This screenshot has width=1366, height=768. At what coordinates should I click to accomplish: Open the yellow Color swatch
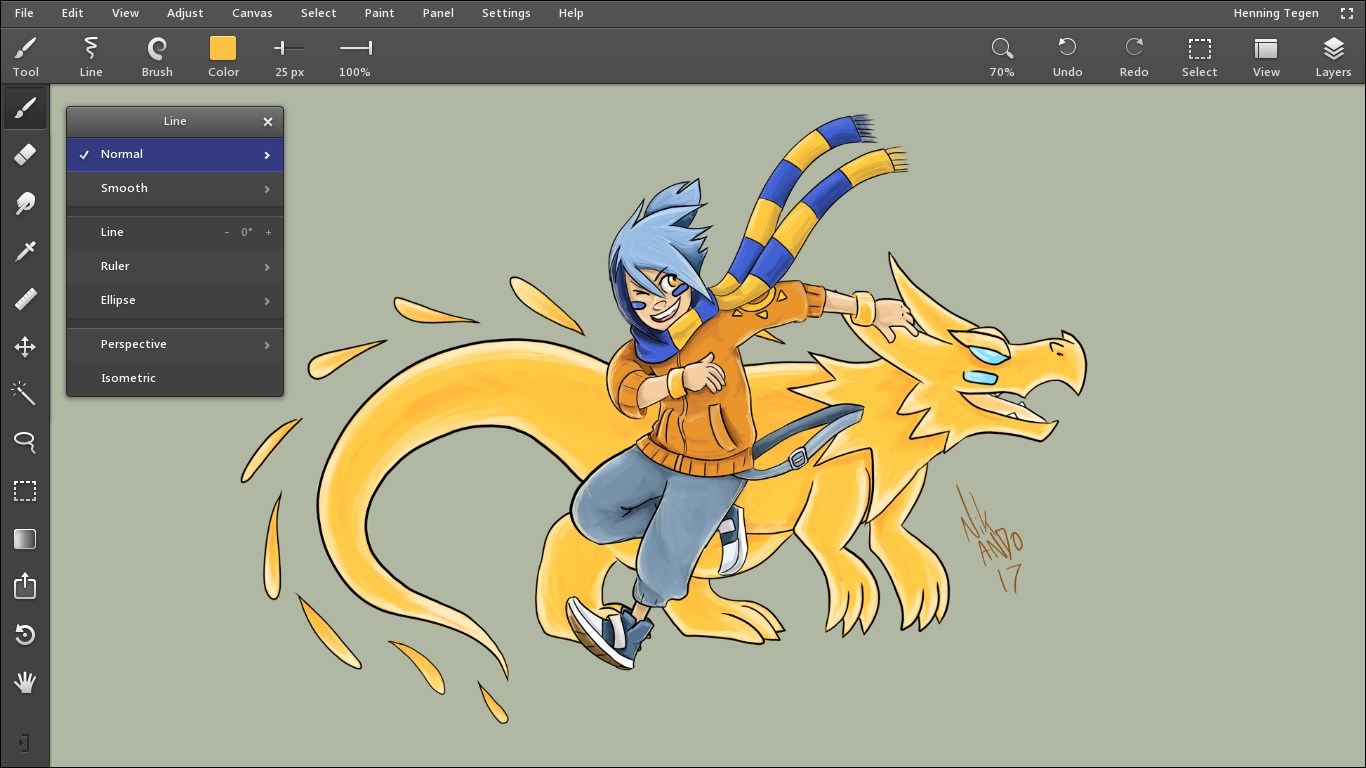pos(223,48)
